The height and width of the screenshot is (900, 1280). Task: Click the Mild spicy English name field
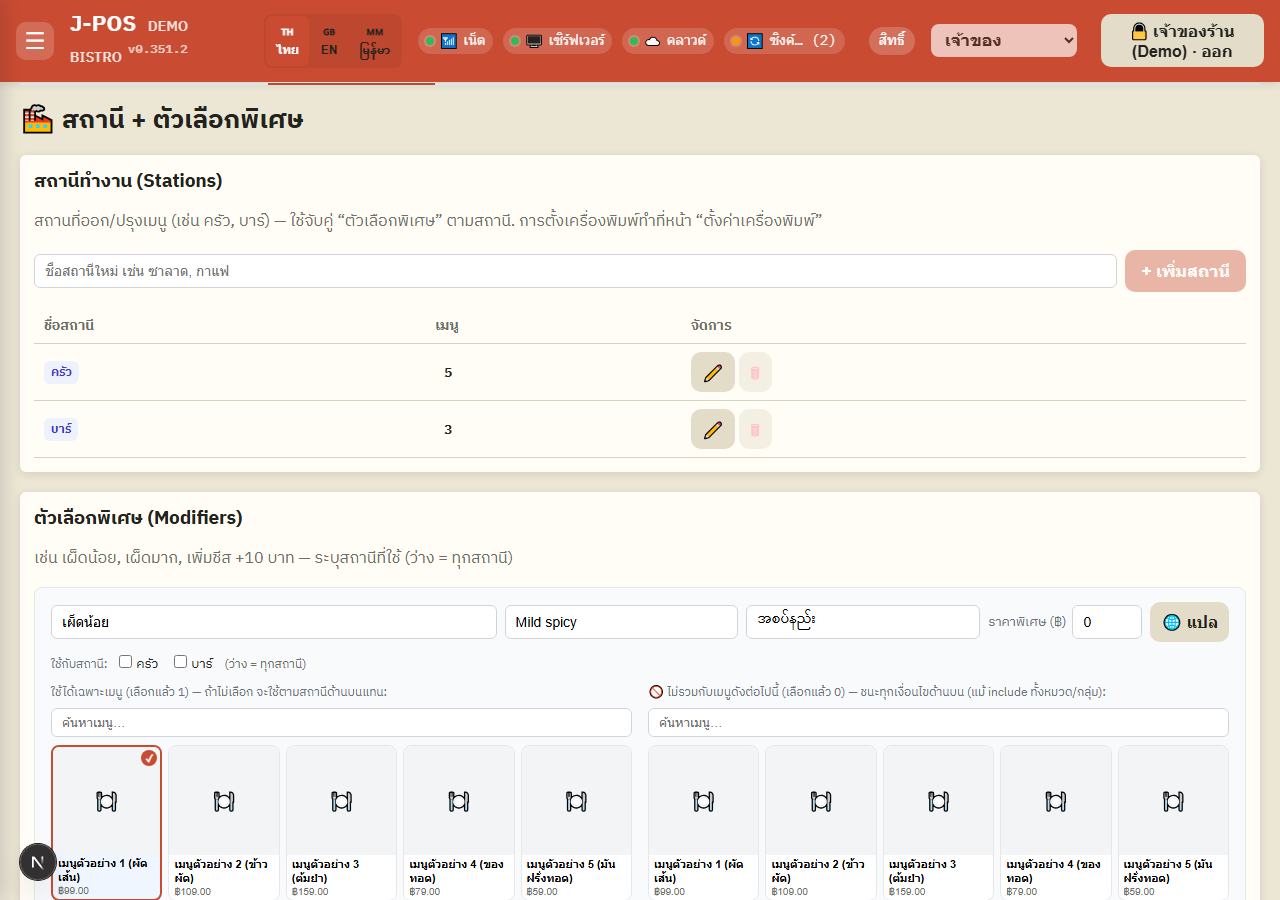(621, 622)
